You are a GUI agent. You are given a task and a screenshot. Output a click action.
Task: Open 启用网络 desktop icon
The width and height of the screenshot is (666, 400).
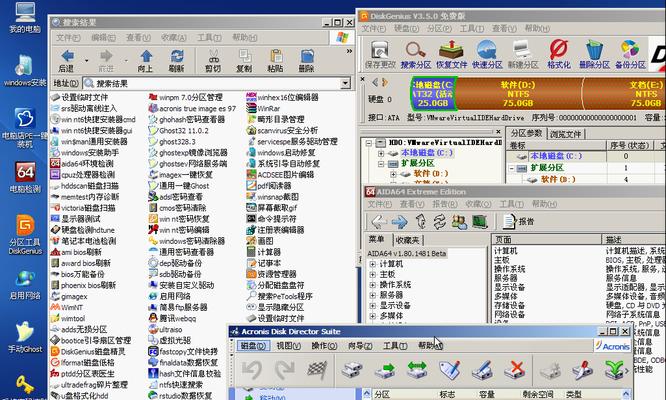tap(25, 285)
